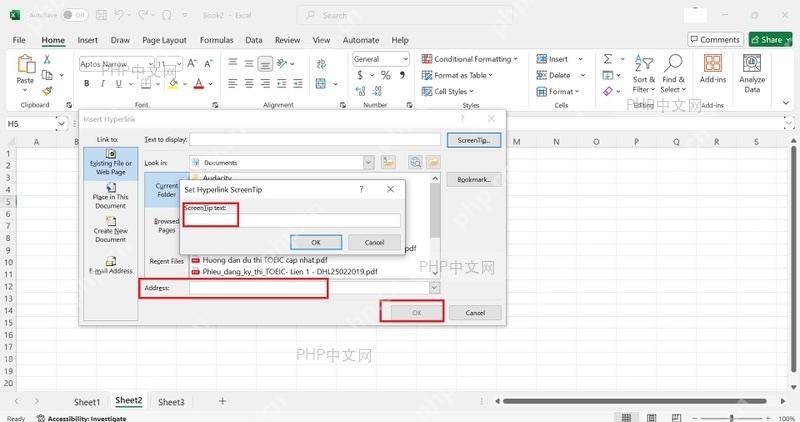Open the font name dropdown
Image resolution: width=800 pixels, height=422 pixels.
[x=151, y=64]
